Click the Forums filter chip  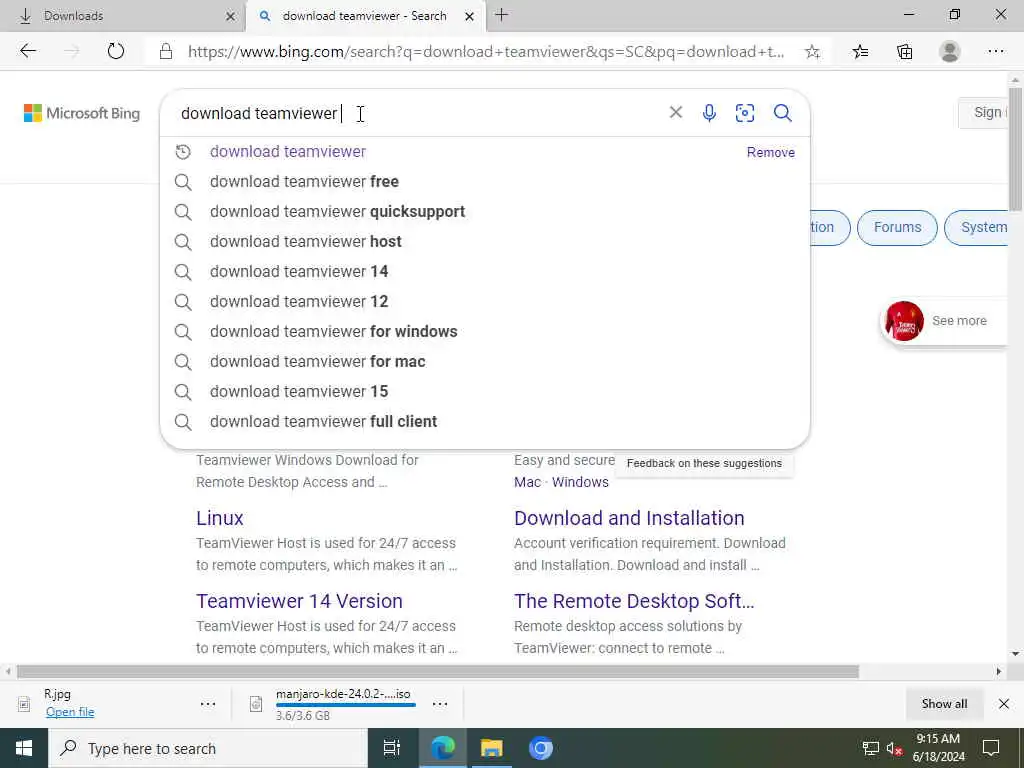[x=897, y=227]
